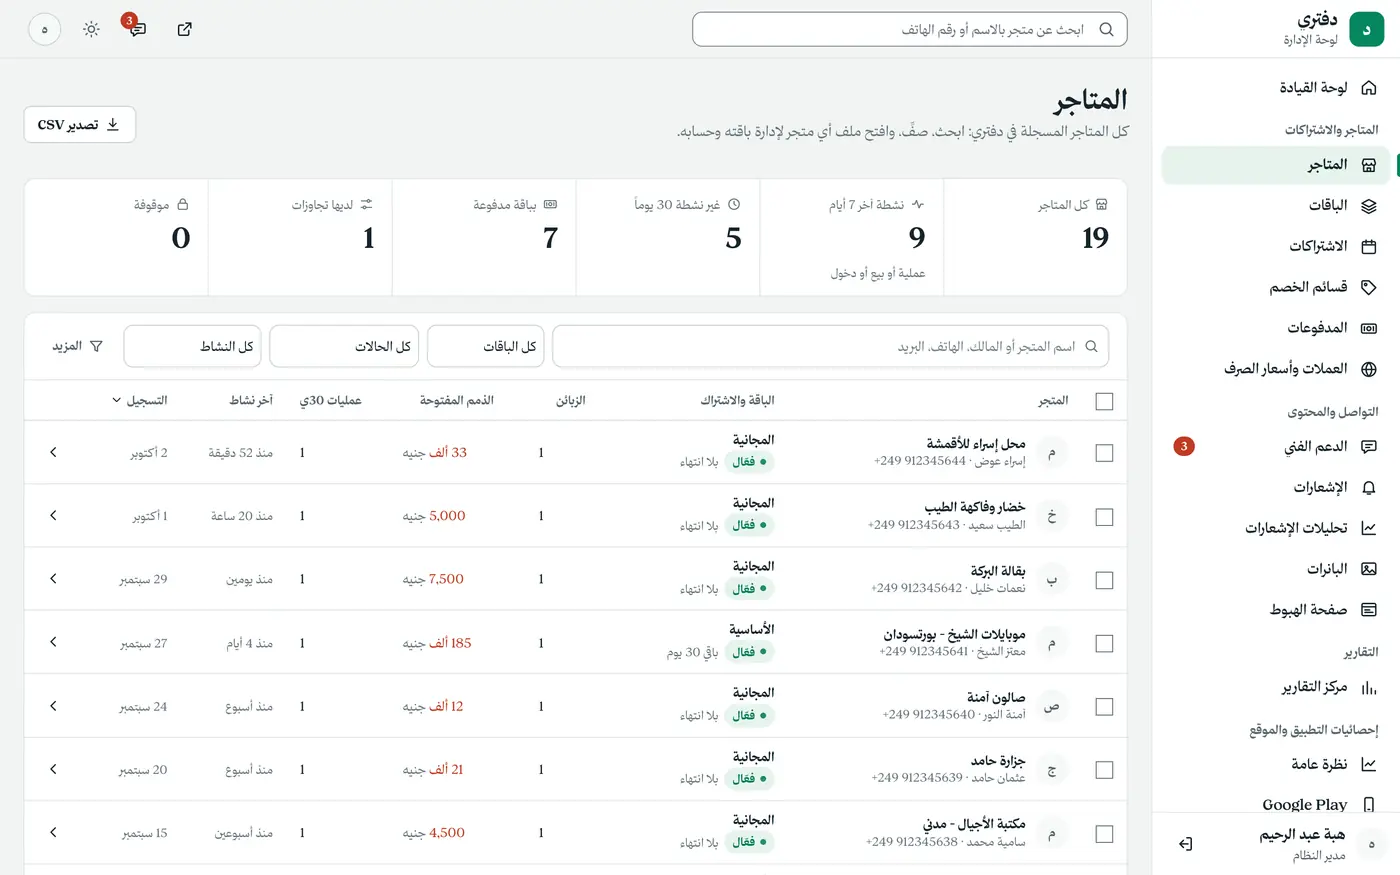This screenshot has width=1400, height=875.
Task: Open تحليلات الإشعارات sidebar item
Action: click(x=1276, y=528)
